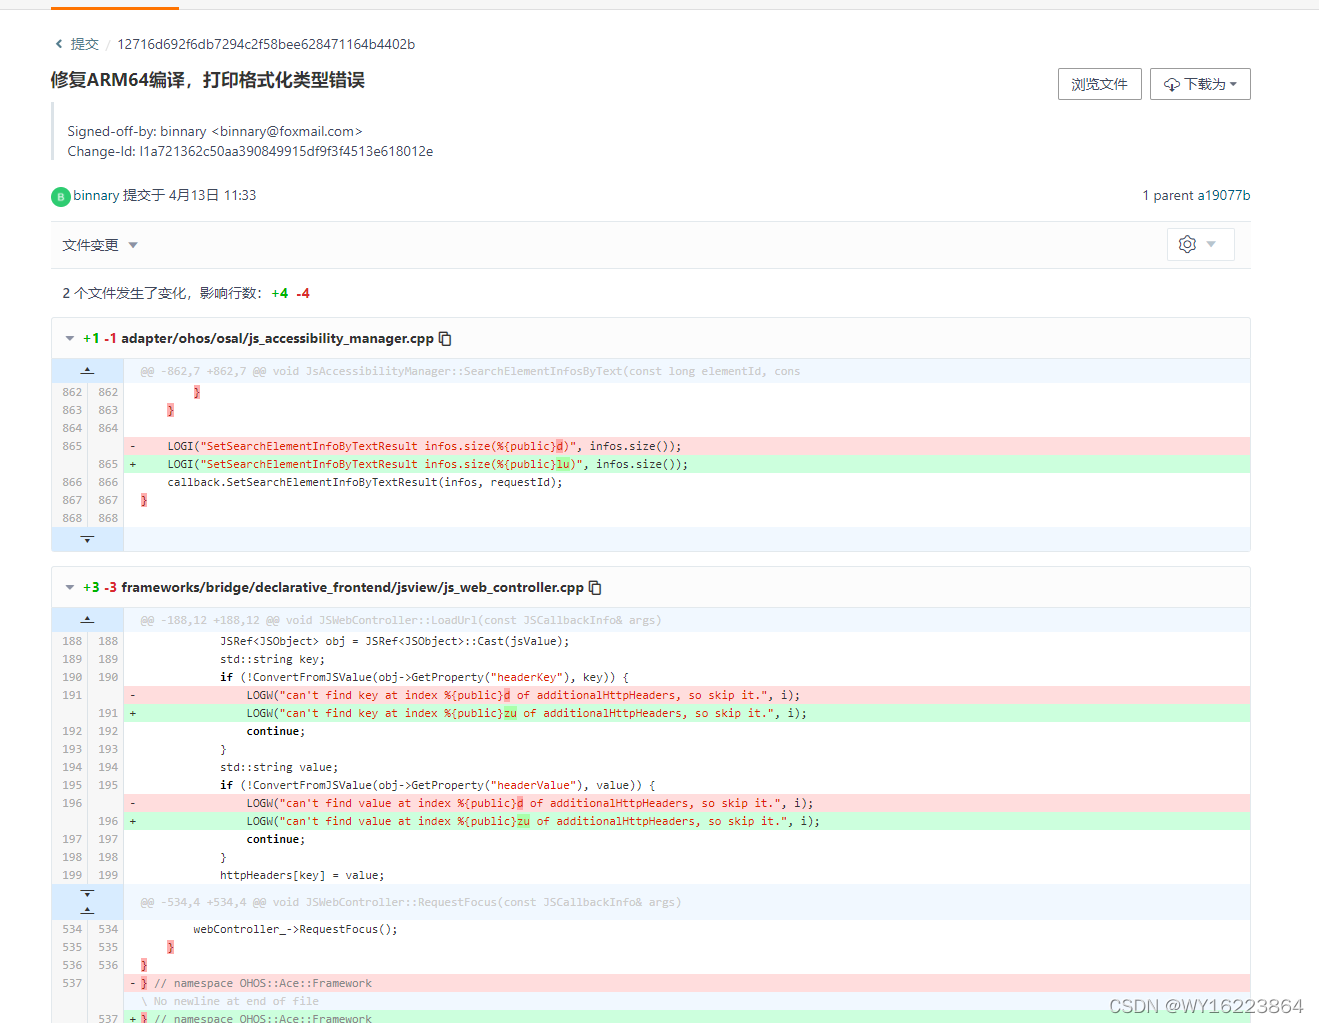Image resolution: width=1319 pixels, height=1023 pixels.
Task: Copy path of js_accessibility_manager.cpp
Action: point(445,339)
